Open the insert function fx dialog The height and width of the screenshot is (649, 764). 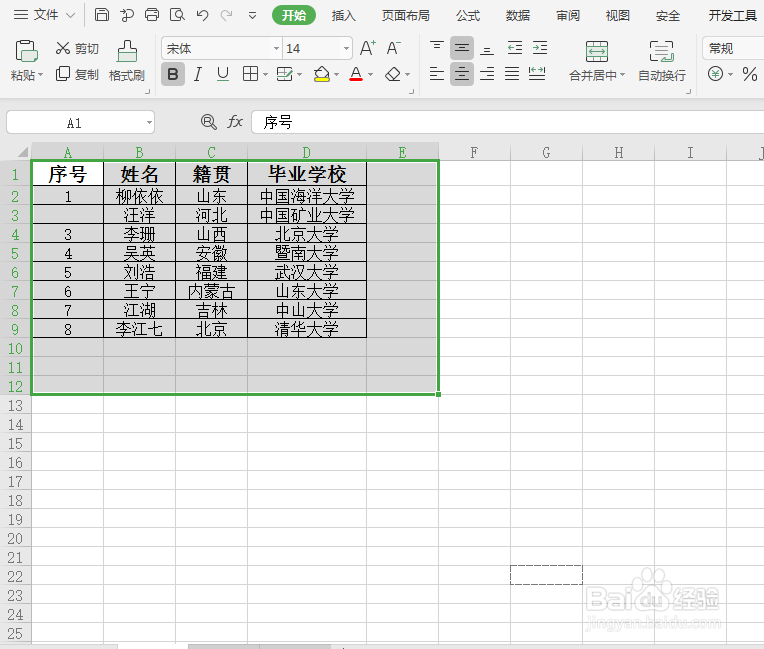[x=235, y=122]
